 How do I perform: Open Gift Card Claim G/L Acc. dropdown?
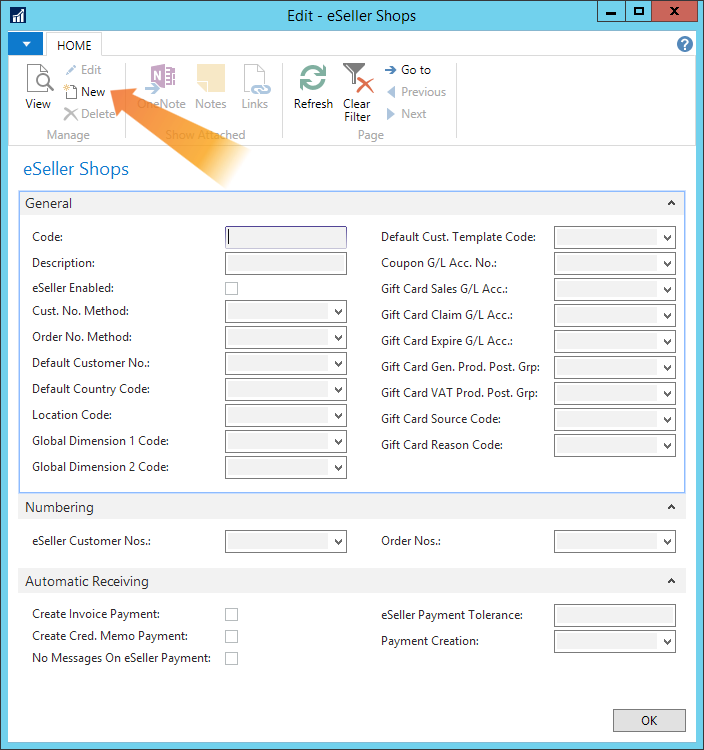pyautogui.click(x=668, y=316)
